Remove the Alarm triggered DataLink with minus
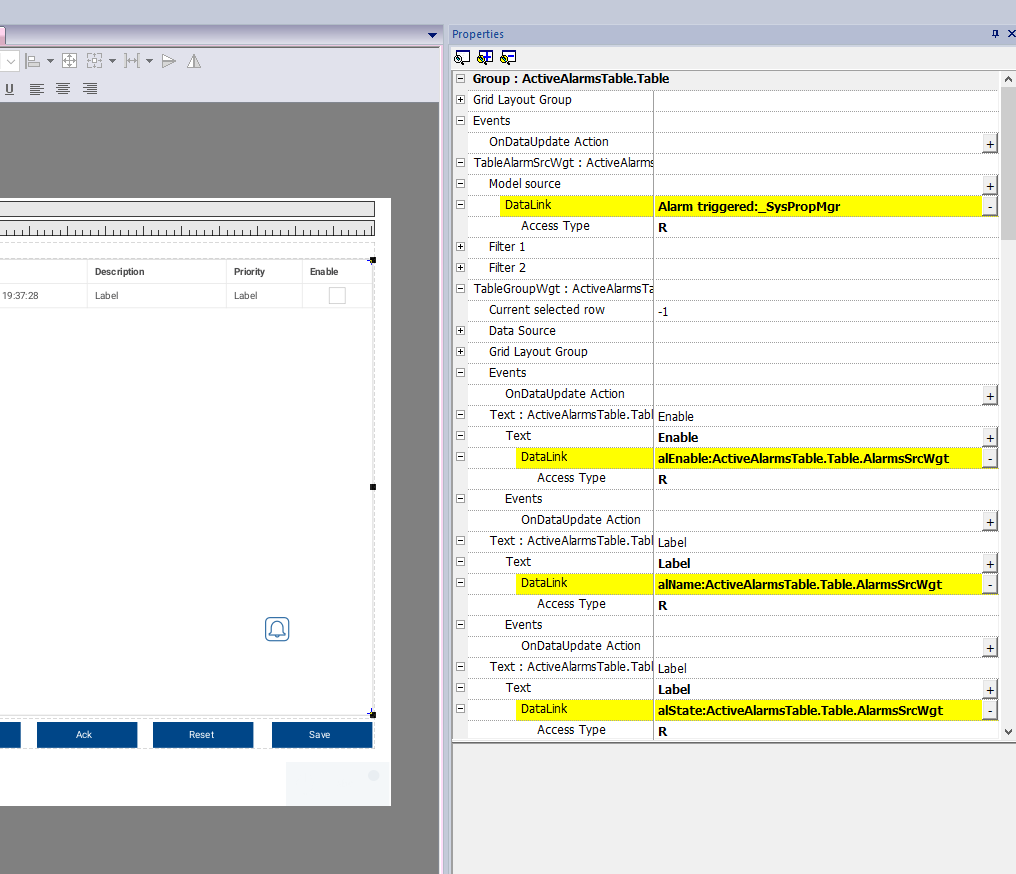 tap(989, 207)
